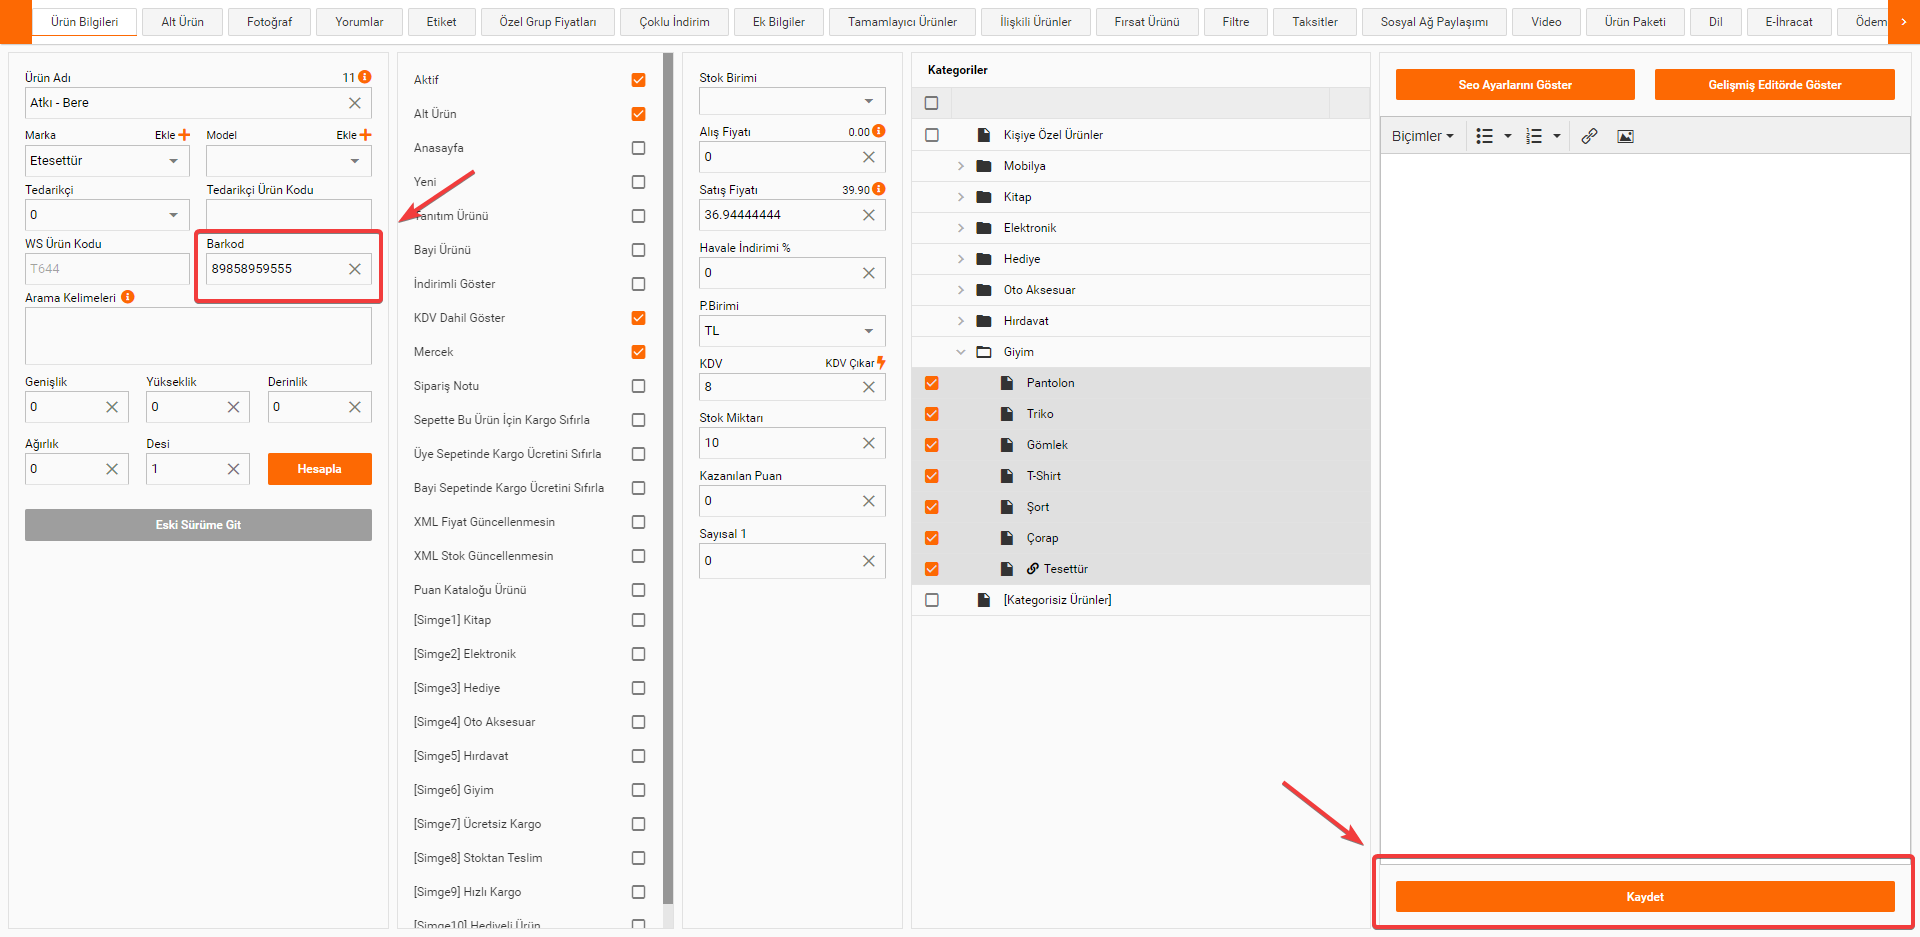1920x937 pixels.
Task: Click the Hesapla button
Action: coord(320,469)
